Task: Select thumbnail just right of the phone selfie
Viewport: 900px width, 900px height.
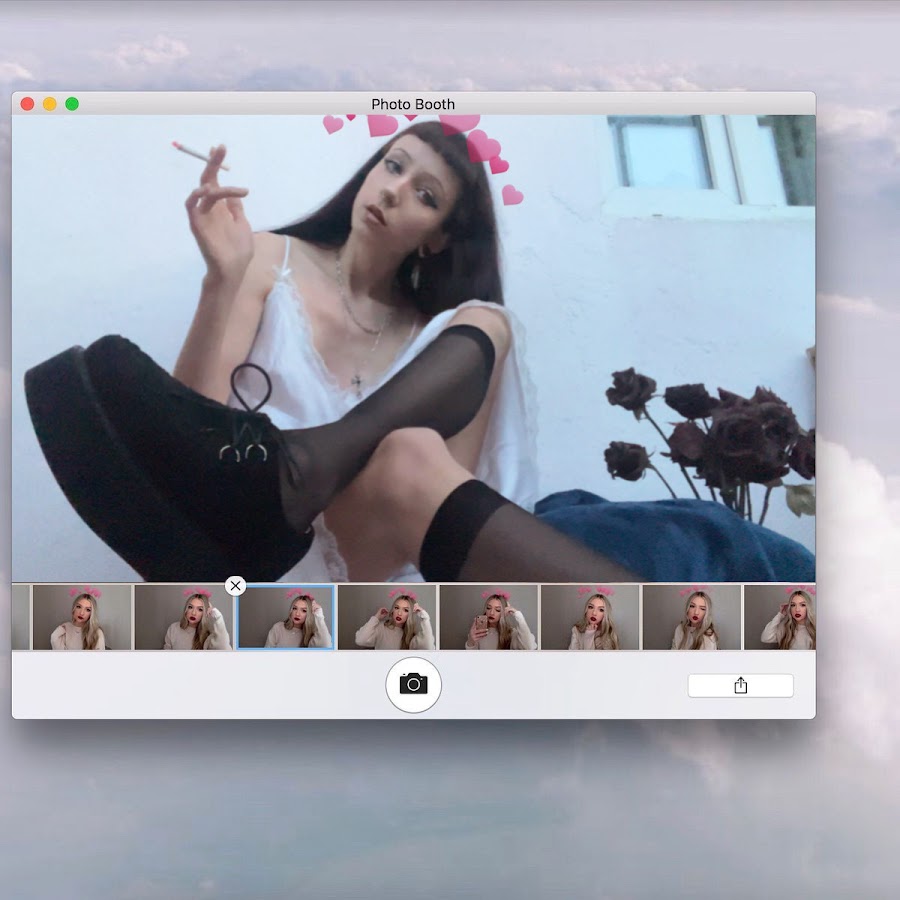Action: pos(590,618)
